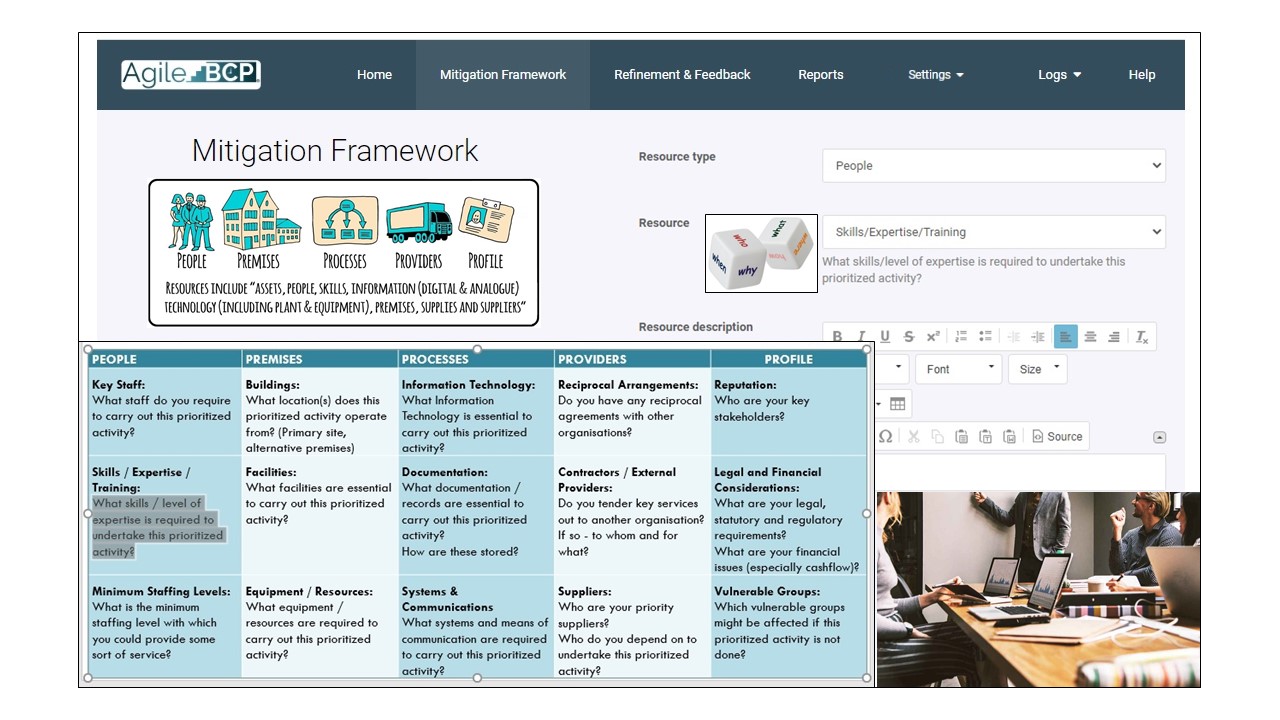The width and height of the screenshot is (1280, 720).
Task: Click the remove formatting icon
Action: (1142, 337)
